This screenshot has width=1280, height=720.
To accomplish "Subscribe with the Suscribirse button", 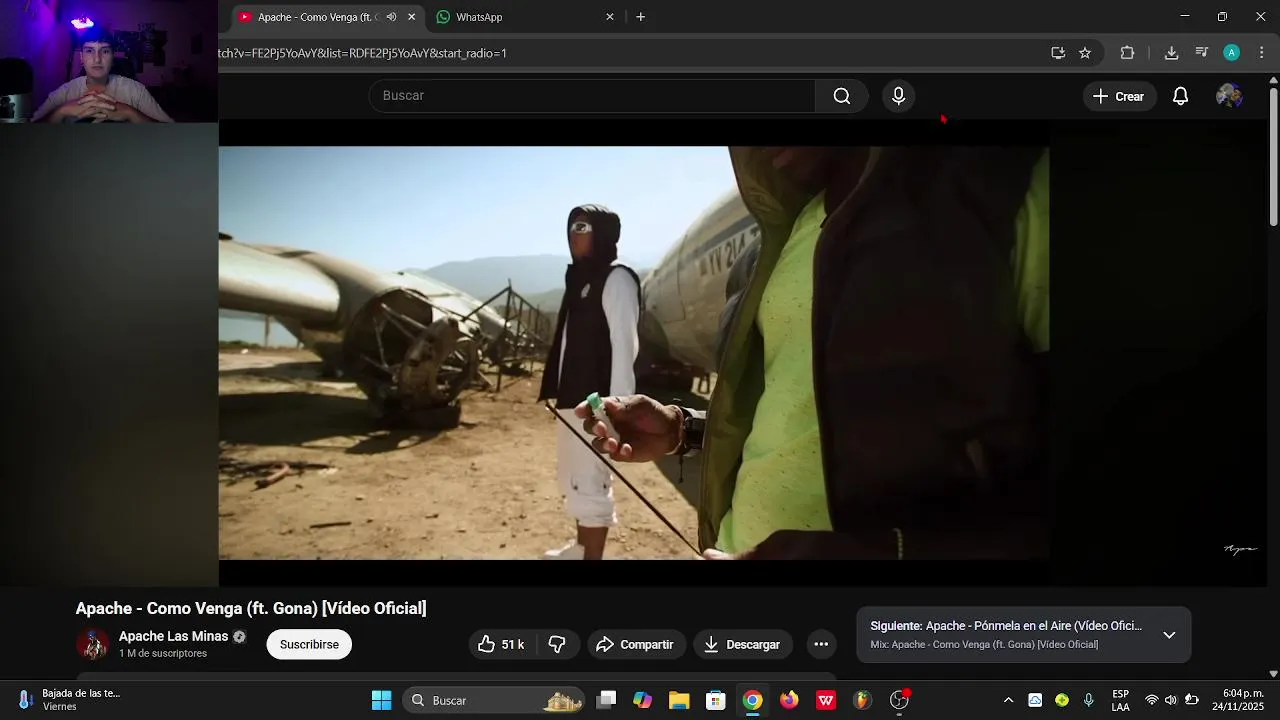I will click(309, 645).
